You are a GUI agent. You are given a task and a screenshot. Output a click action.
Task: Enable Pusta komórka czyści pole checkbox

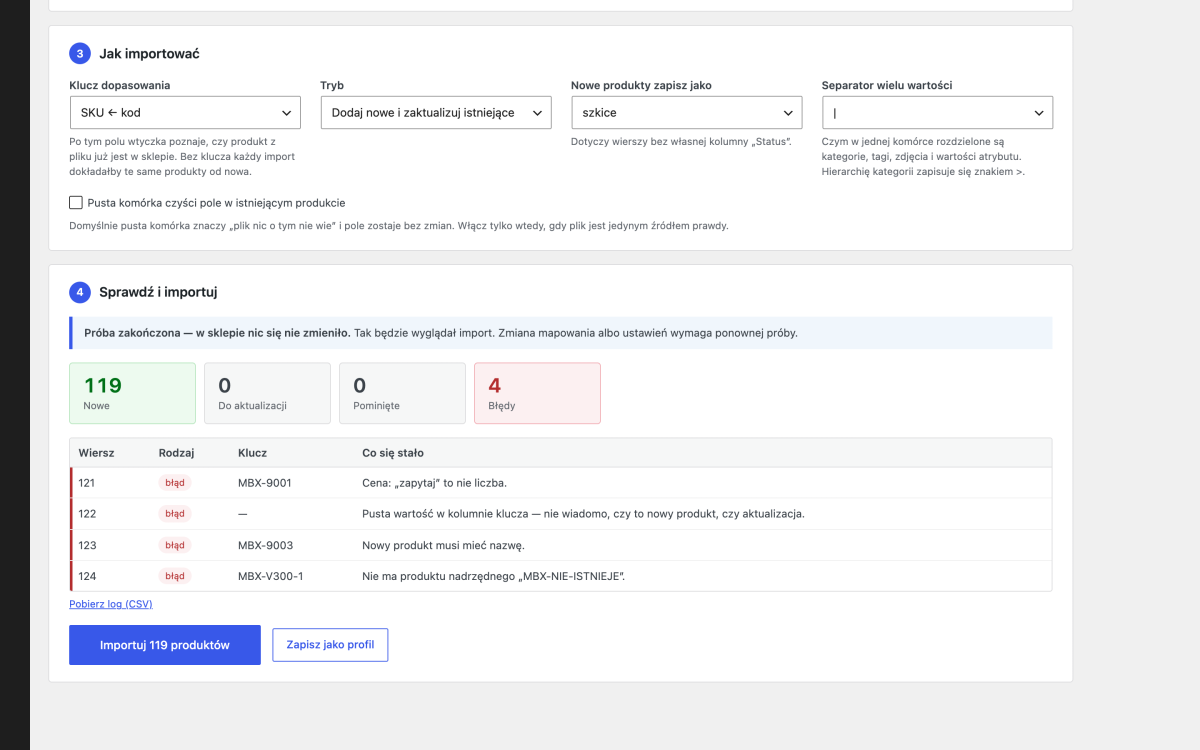tap(76, 203)
